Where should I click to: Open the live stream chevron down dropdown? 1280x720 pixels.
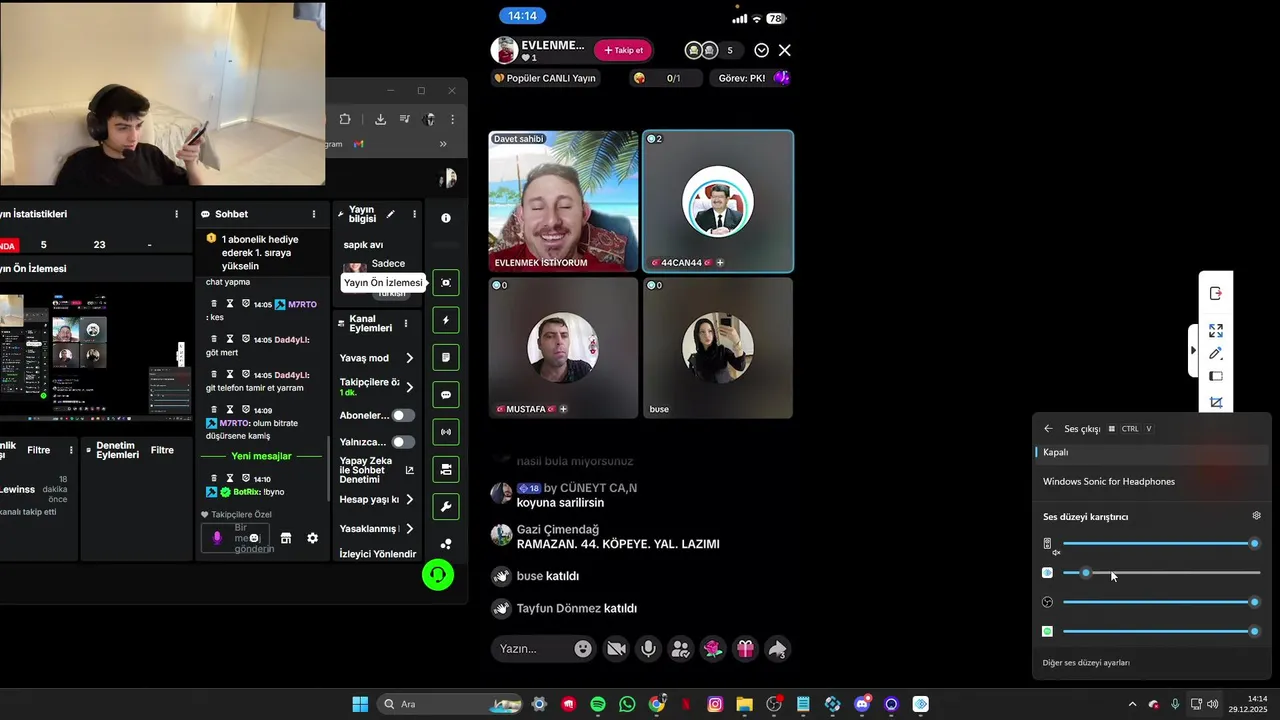point(762,50)
